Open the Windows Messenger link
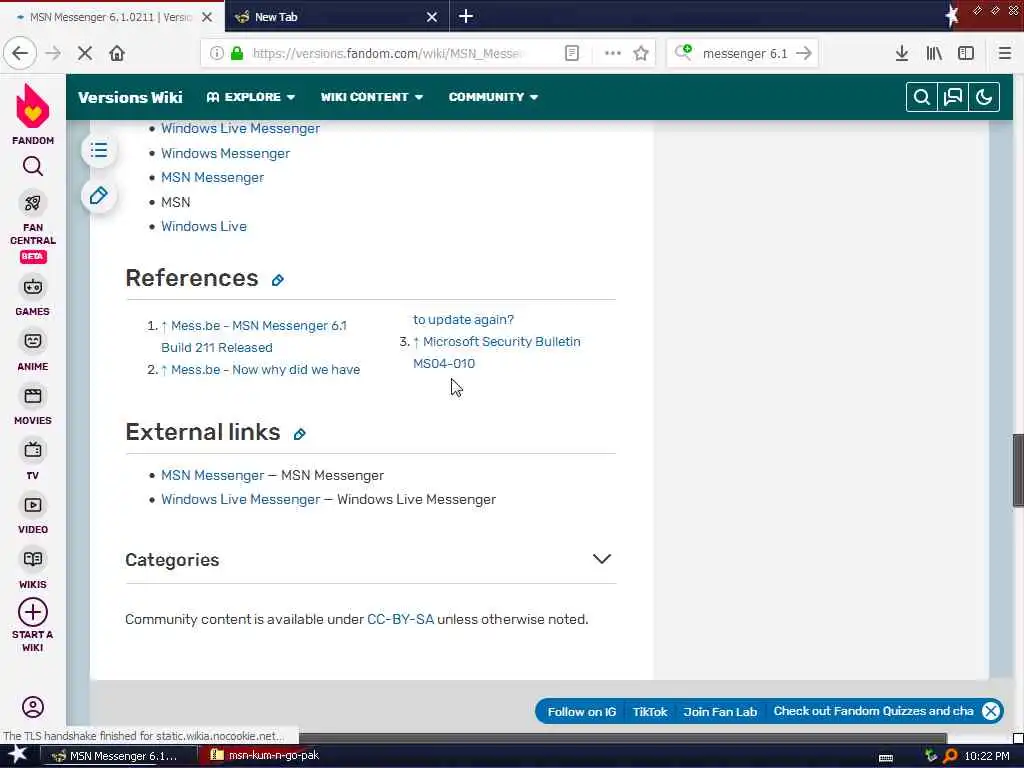The image size is (1024, 768). (x=225, y=153)
